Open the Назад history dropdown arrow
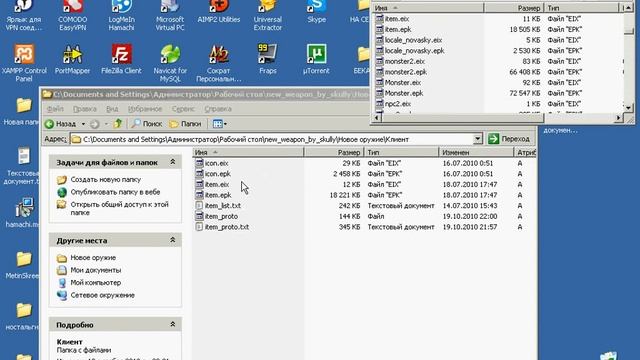Viewport: 640px width, 360px height. (83, 124)
